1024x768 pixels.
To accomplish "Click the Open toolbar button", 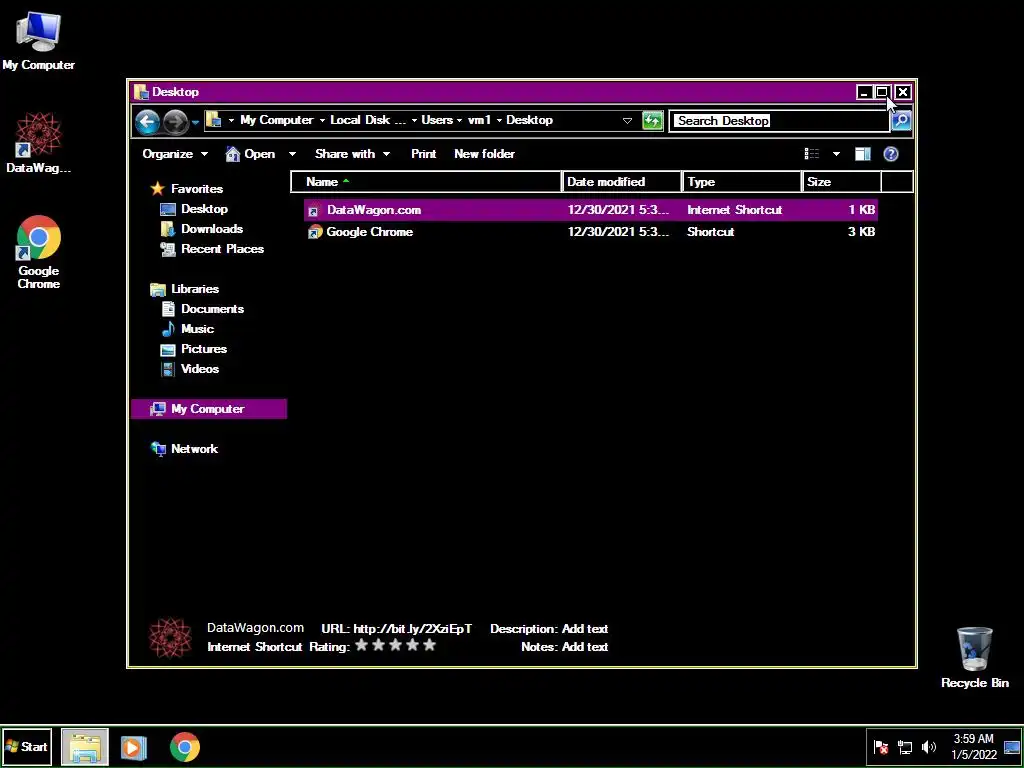I will [251, 154].
